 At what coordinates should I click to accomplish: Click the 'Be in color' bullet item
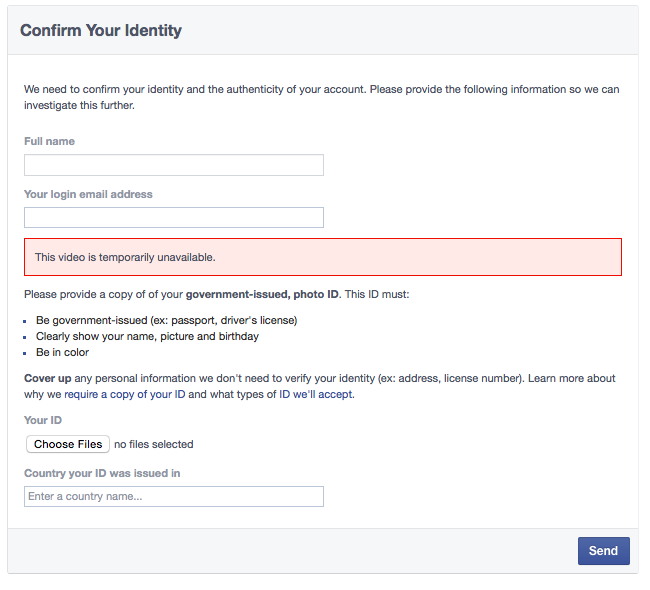click(x=62, y=352)
